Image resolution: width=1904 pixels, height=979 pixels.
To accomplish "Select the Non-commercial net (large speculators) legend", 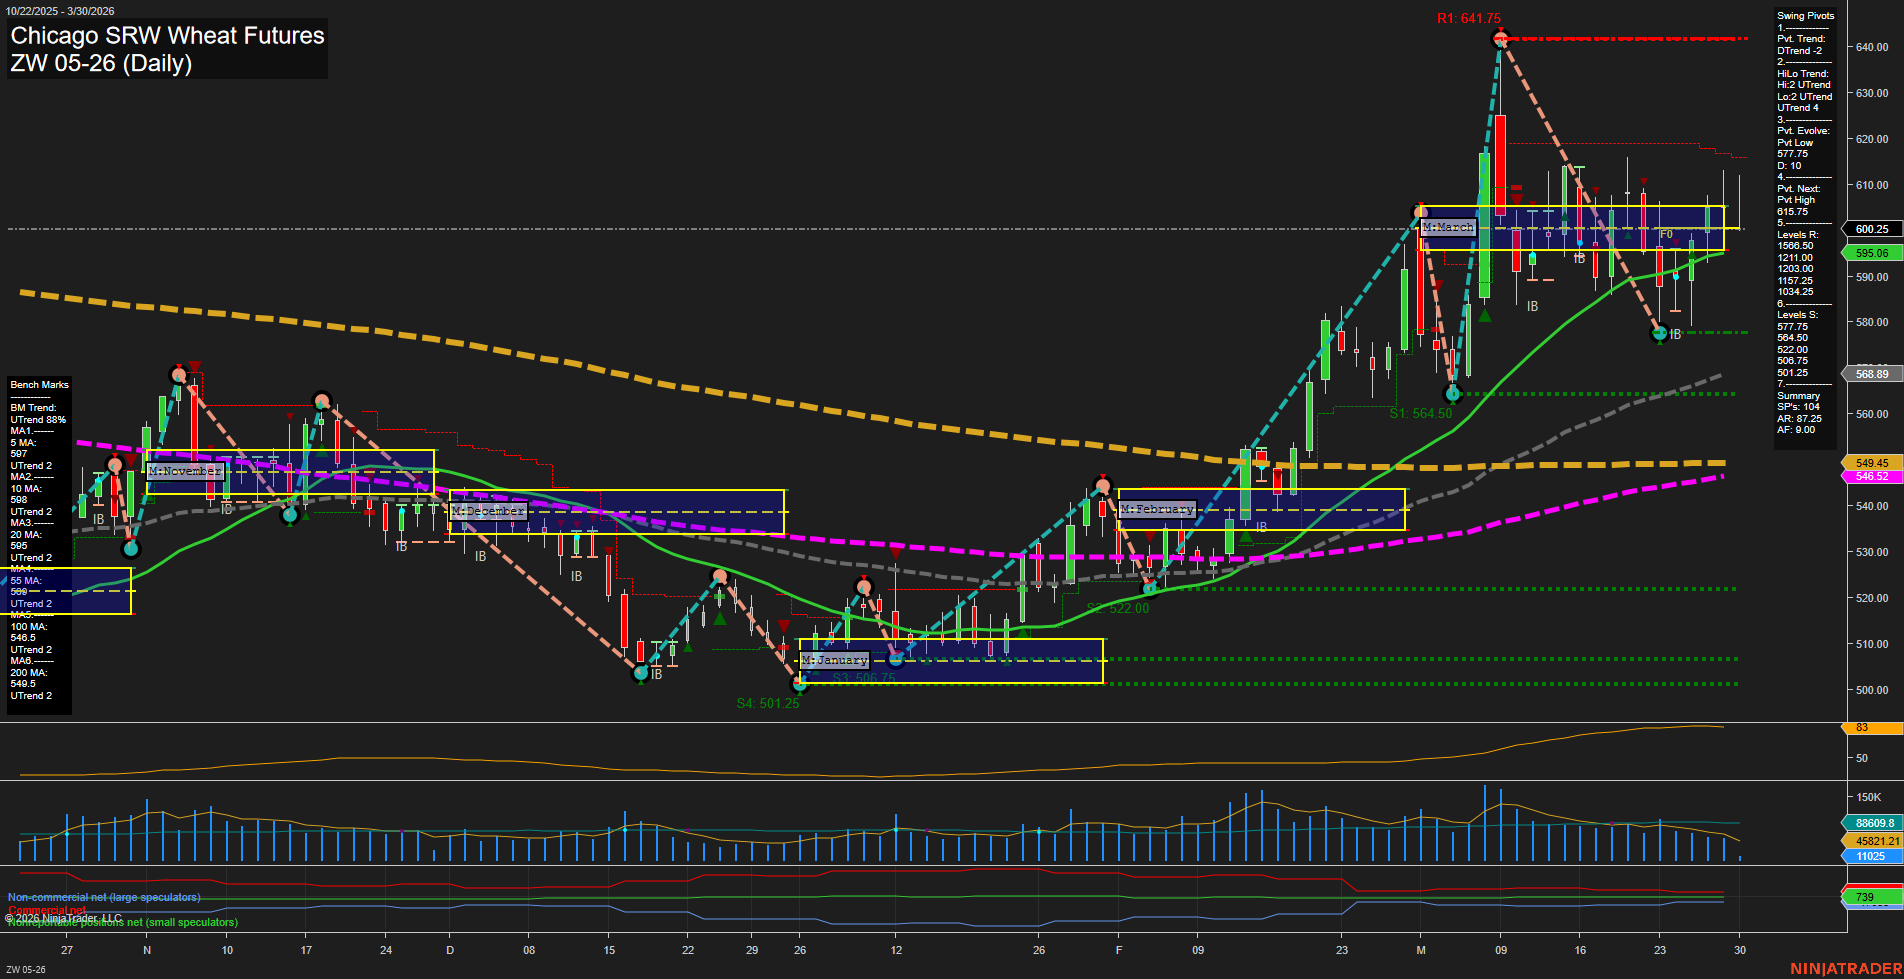I will [x=104, y=897].
